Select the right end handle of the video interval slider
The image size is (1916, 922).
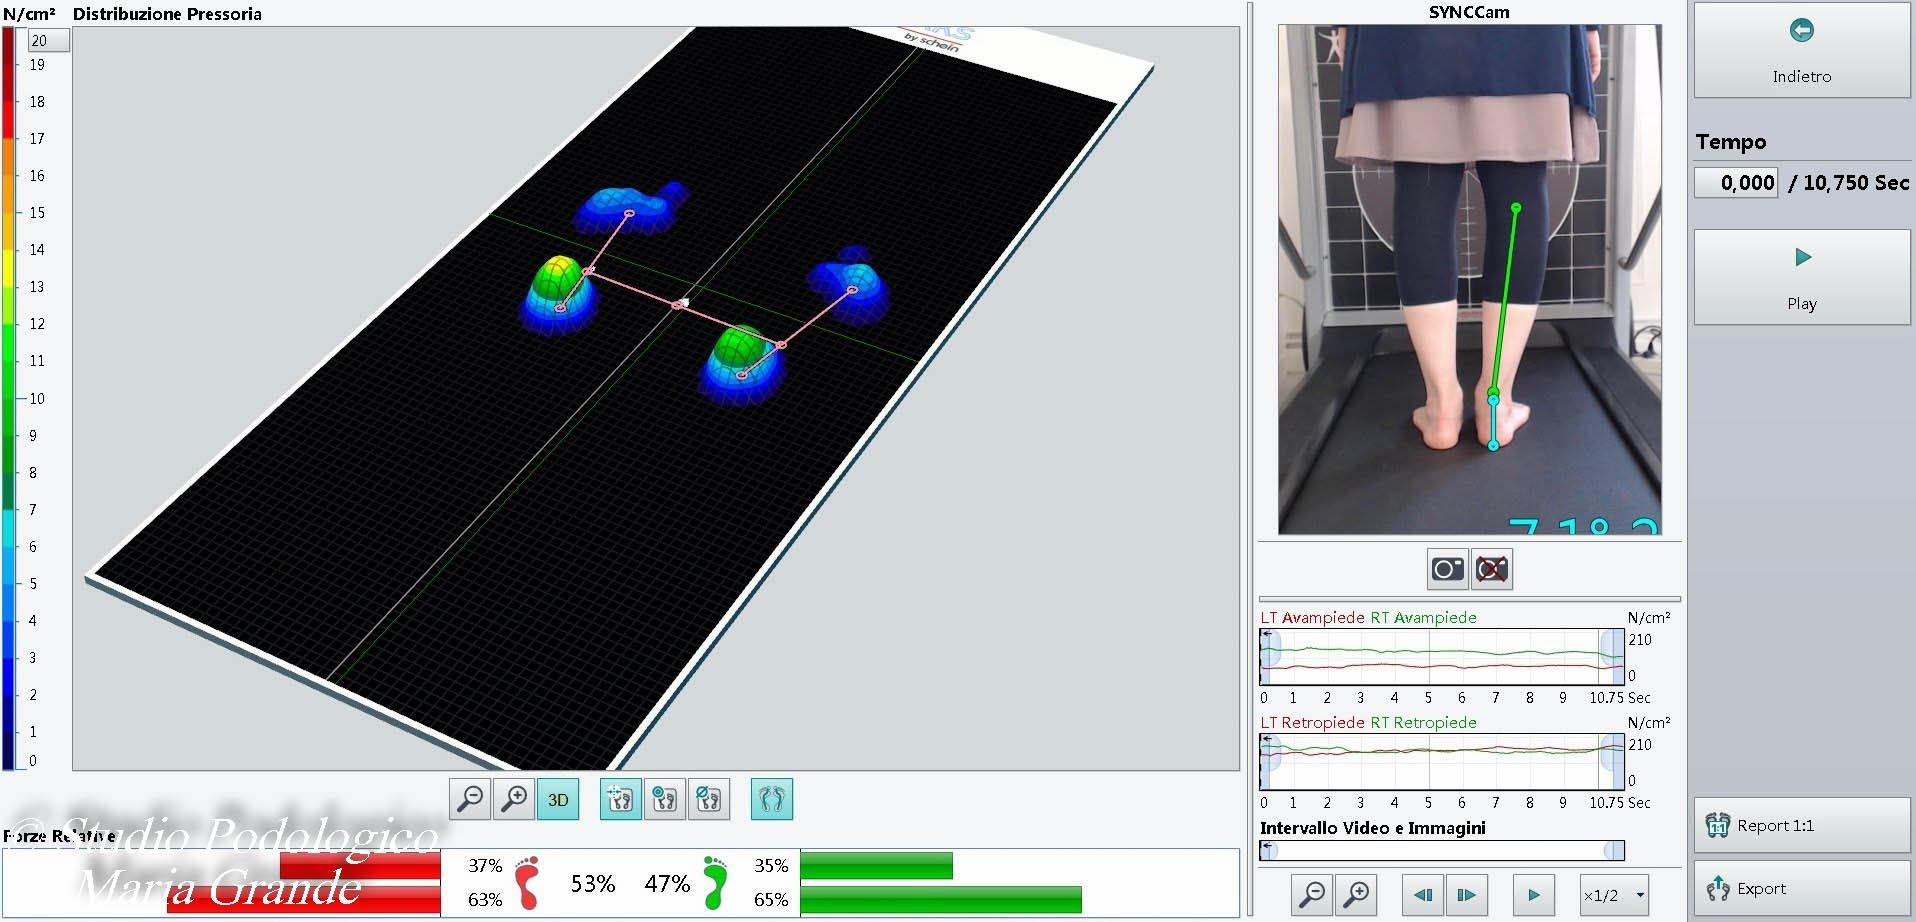coord(1614,850)
